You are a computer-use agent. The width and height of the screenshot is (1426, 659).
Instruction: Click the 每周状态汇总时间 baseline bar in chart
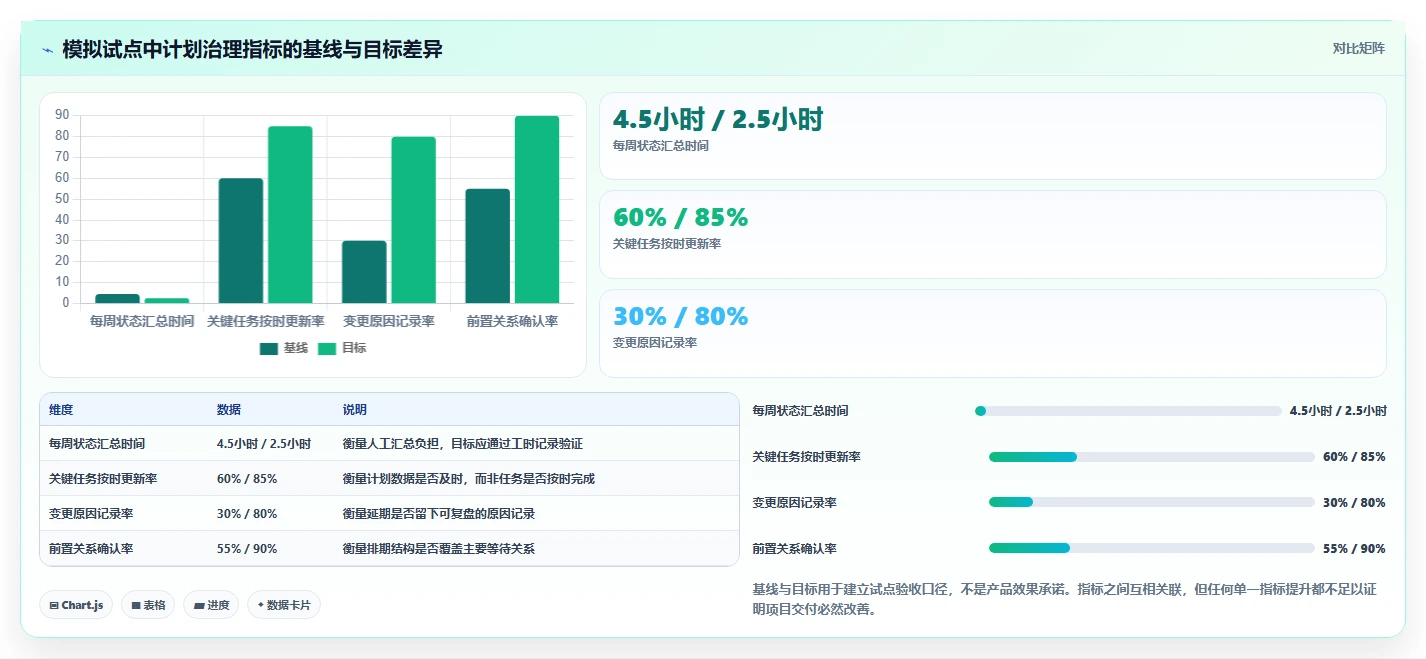(117, 298)
